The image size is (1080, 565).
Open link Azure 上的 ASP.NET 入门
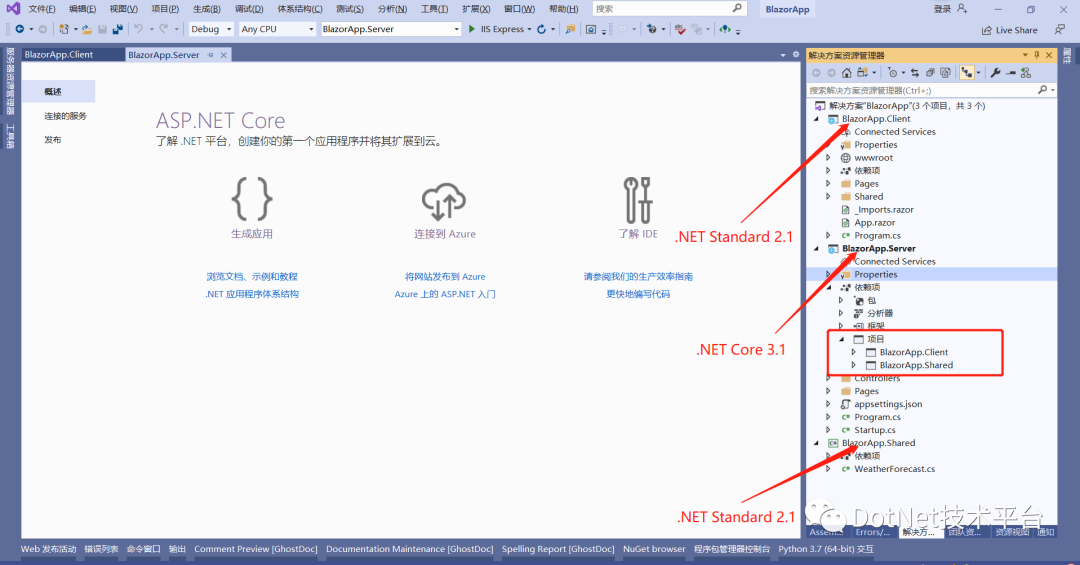(x=445, y=294)
